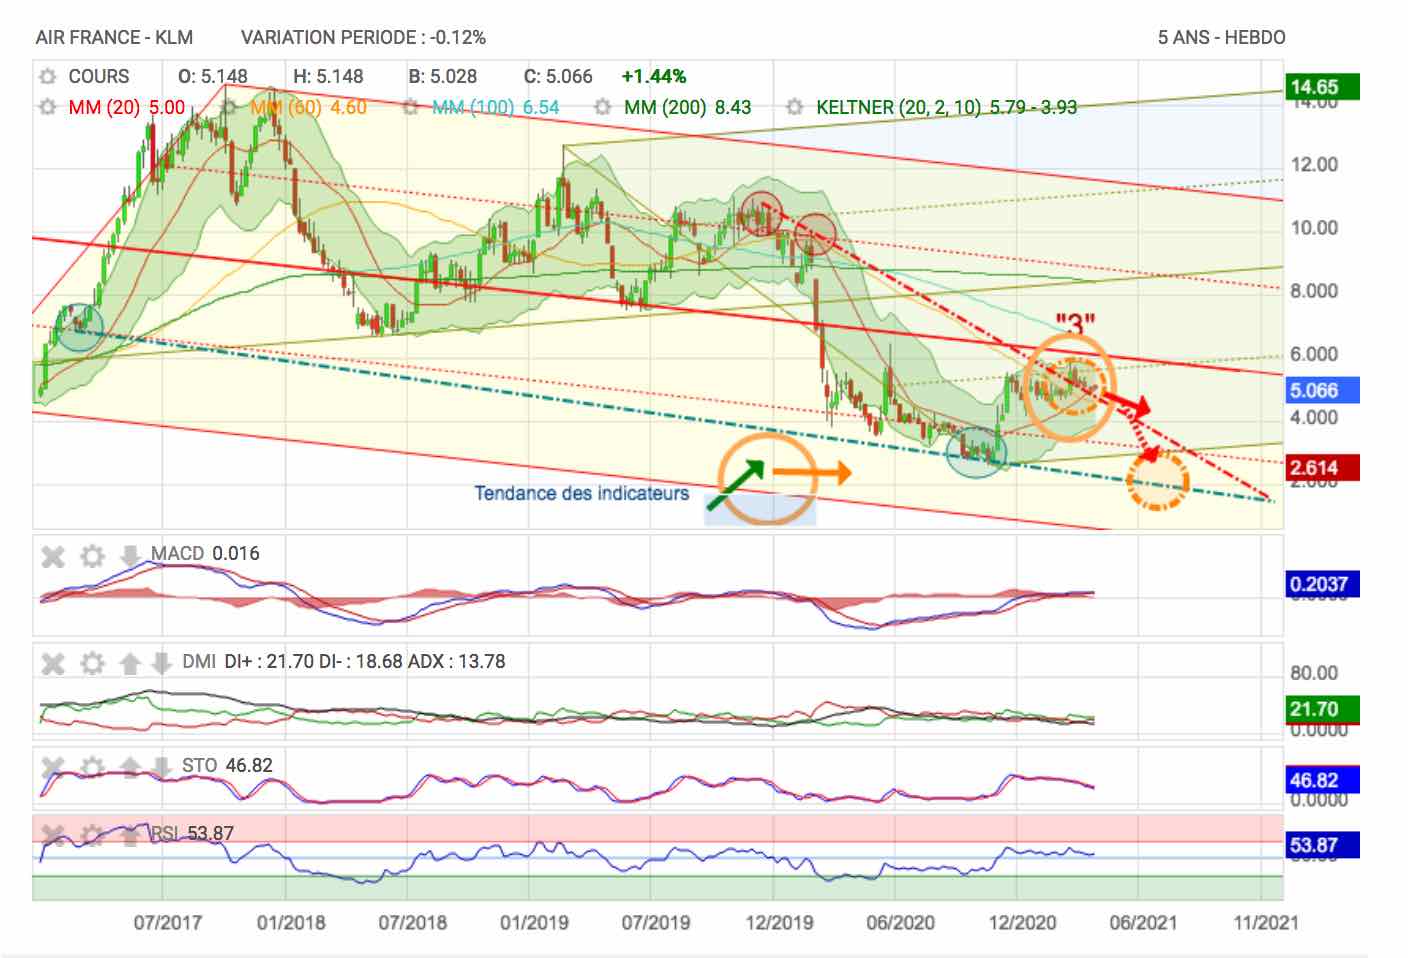1408x958 pixels.
Task: Click the 12.00 price axis label
Action: tap(1315, 165)
